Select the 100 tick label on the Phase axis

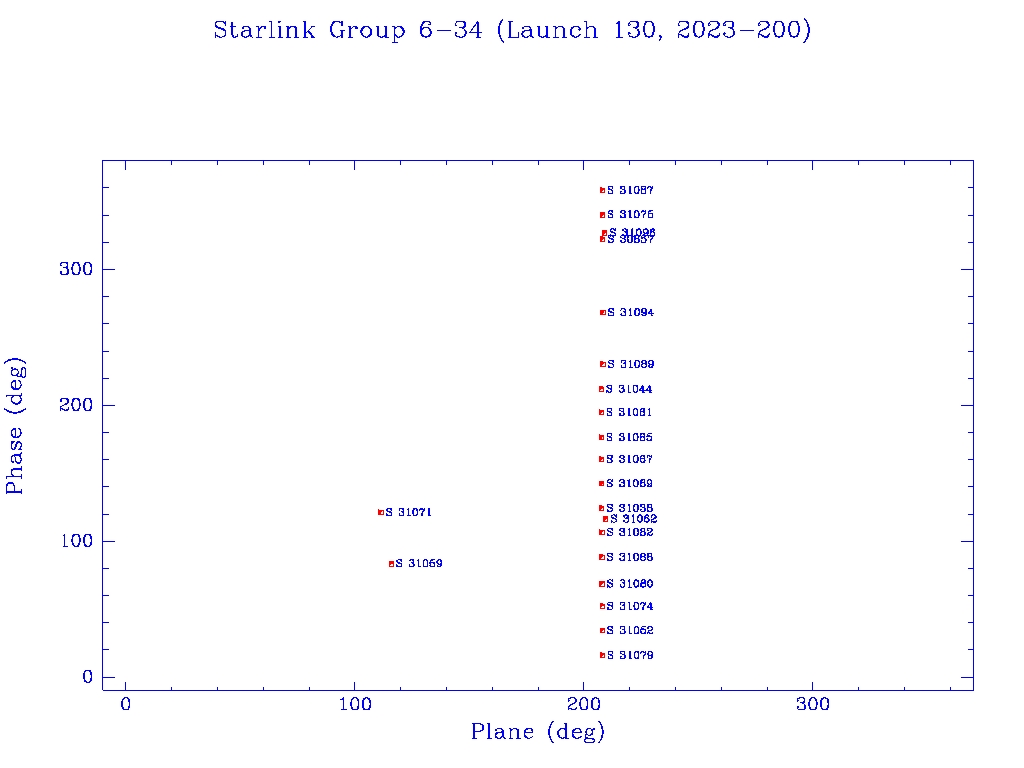pos(77,541)
